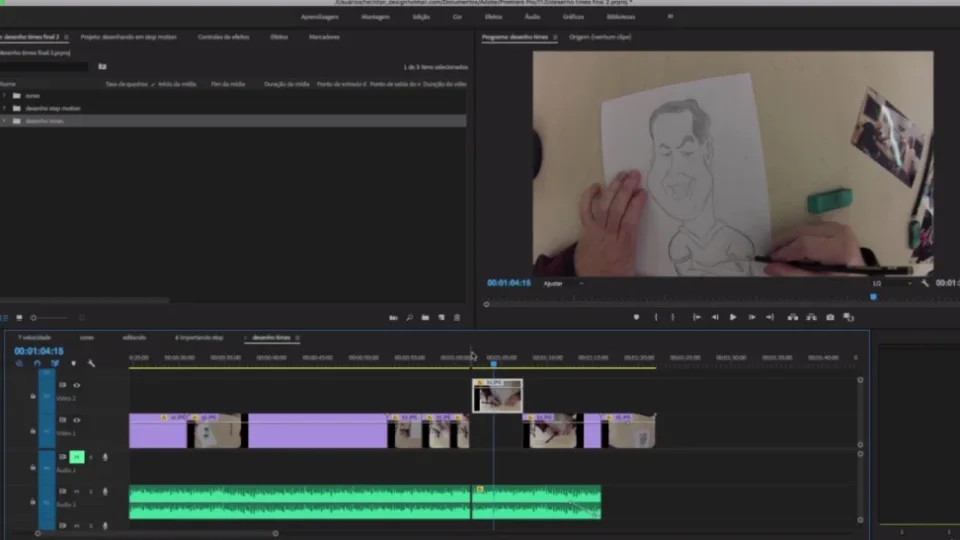
Task: Lock the Audio 2 track
Action: pos(32,502)
